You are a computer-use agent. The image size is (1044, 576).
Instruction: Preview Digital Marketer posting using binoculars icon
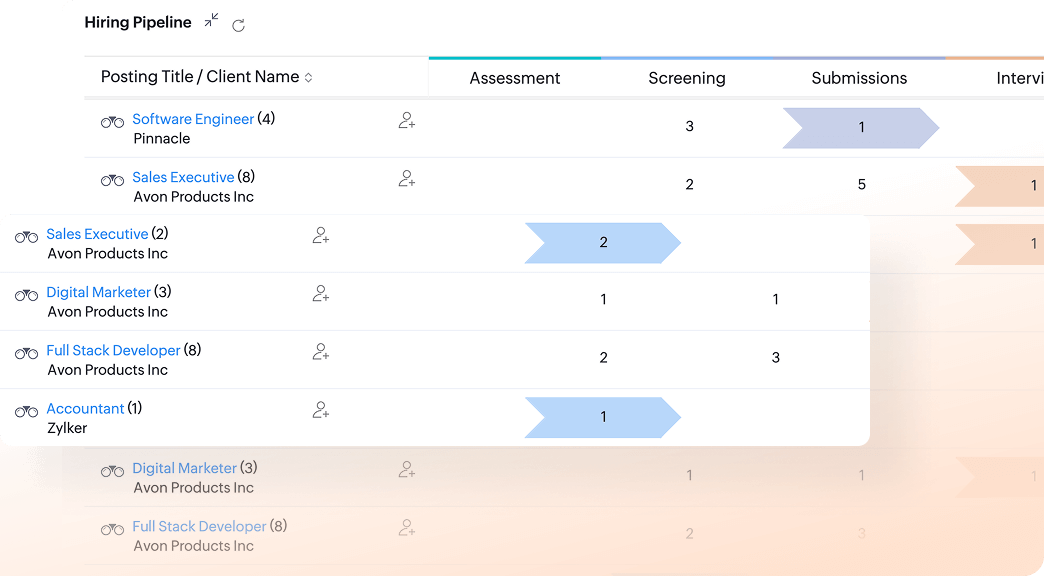click(24, 294)
